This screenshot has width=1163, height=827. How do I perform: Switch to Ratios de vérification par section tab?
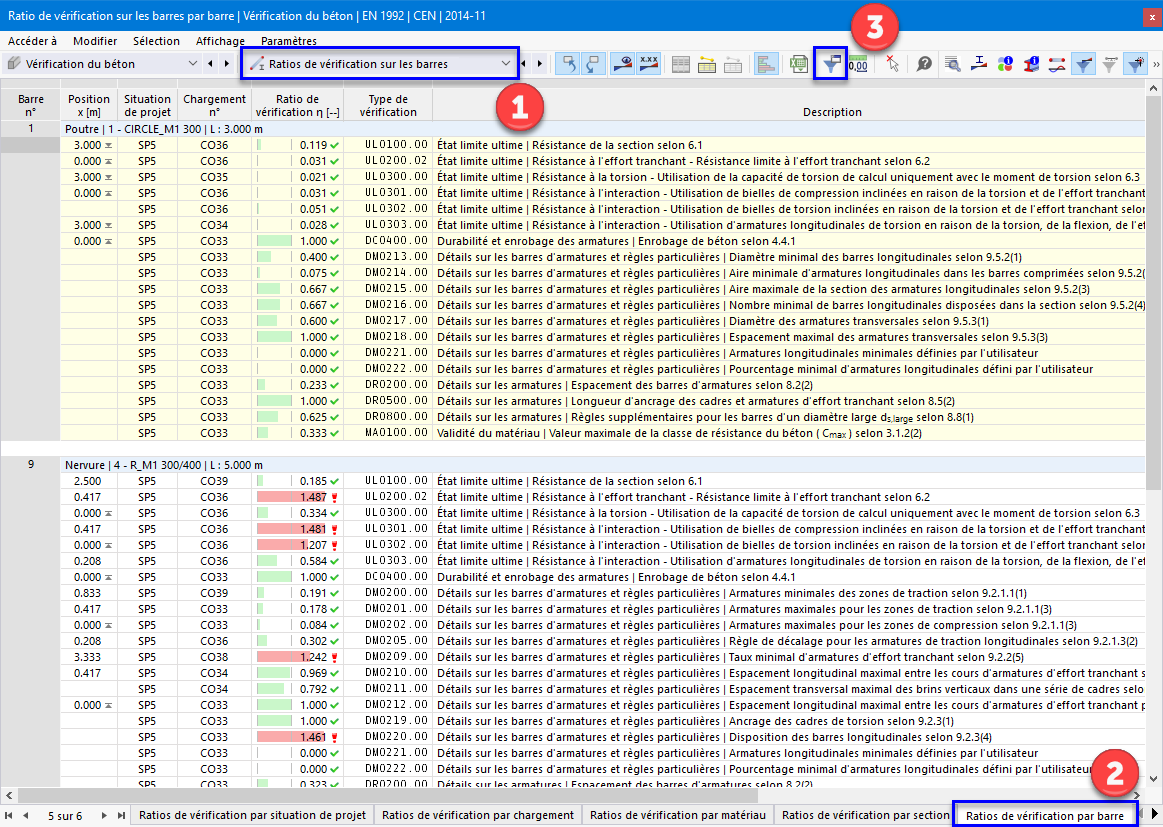click(x=866, y=815)
